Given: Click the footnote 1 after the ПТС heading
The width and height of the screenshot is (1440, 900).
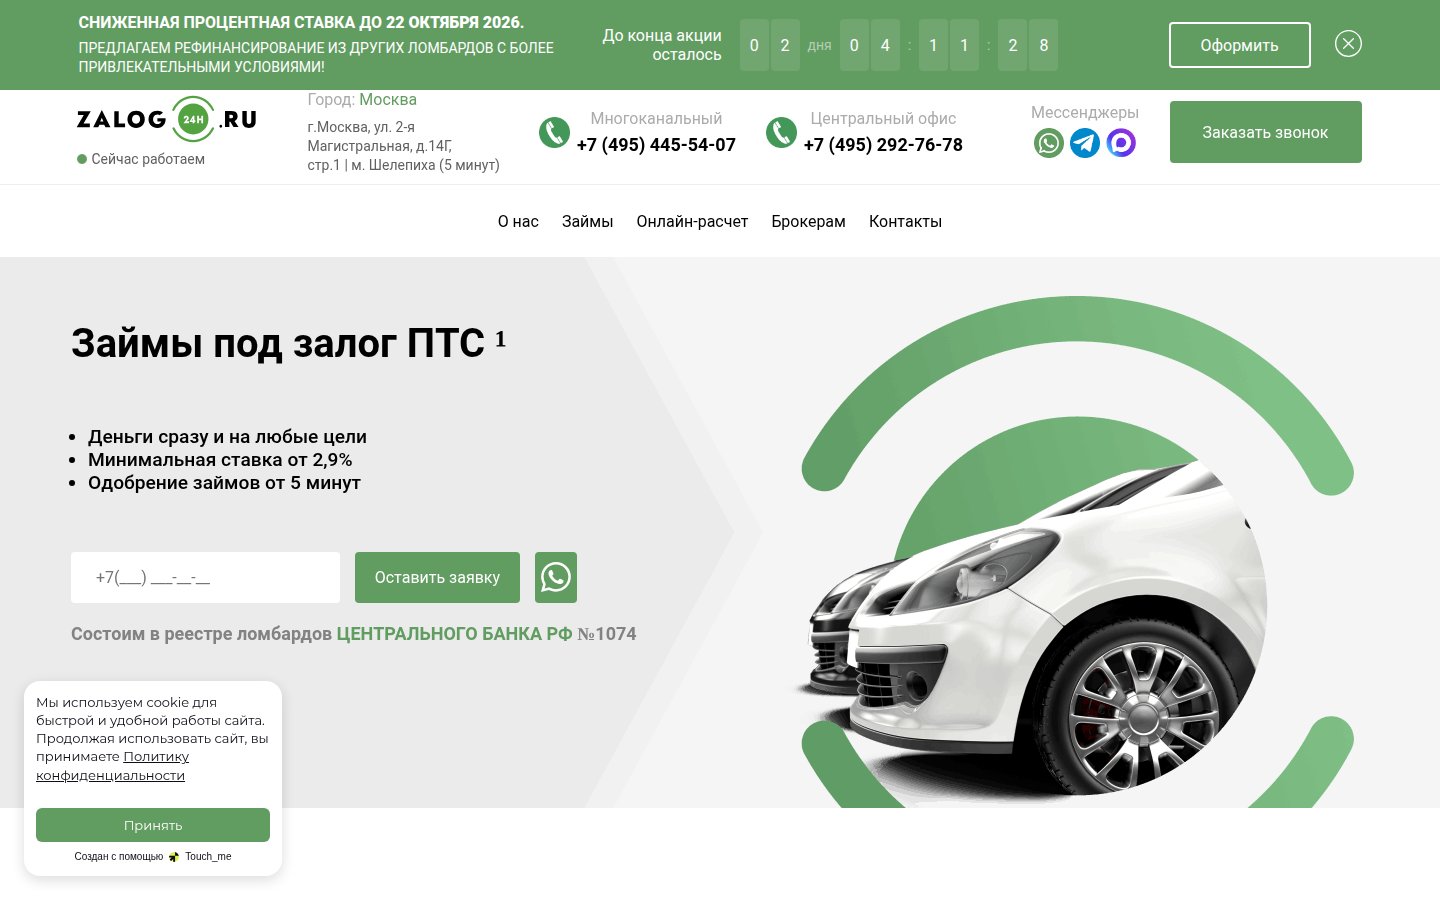Looking at the screenshot, I should 500,340.
